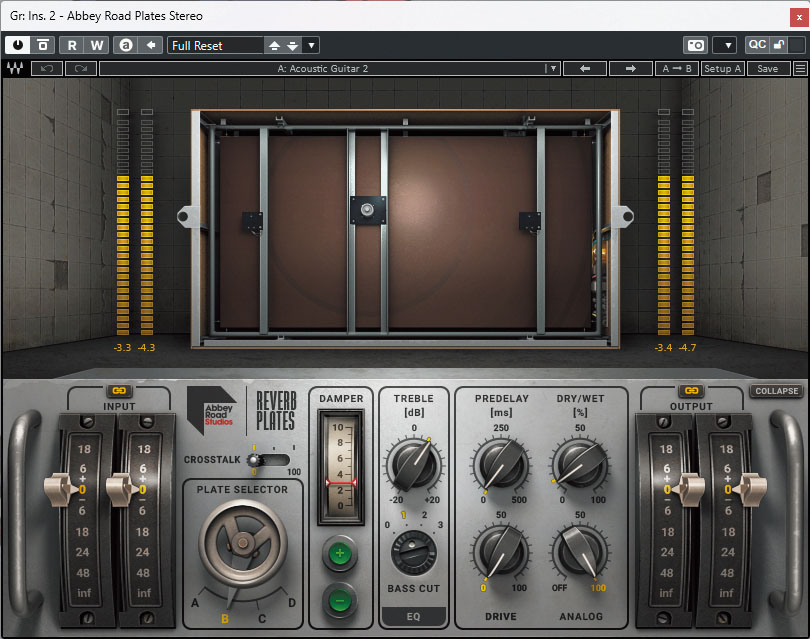Click the COLLAPSE button

pos(776,391)
